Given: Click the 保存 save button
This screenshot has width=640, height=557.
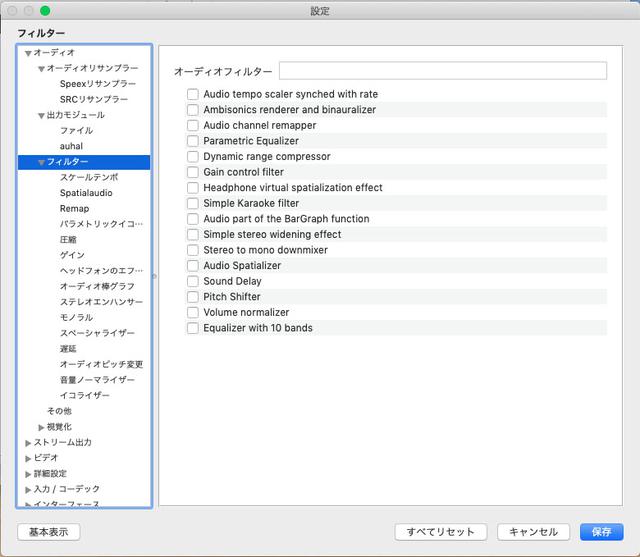Looking at the screenshot, I should point(602,532).
